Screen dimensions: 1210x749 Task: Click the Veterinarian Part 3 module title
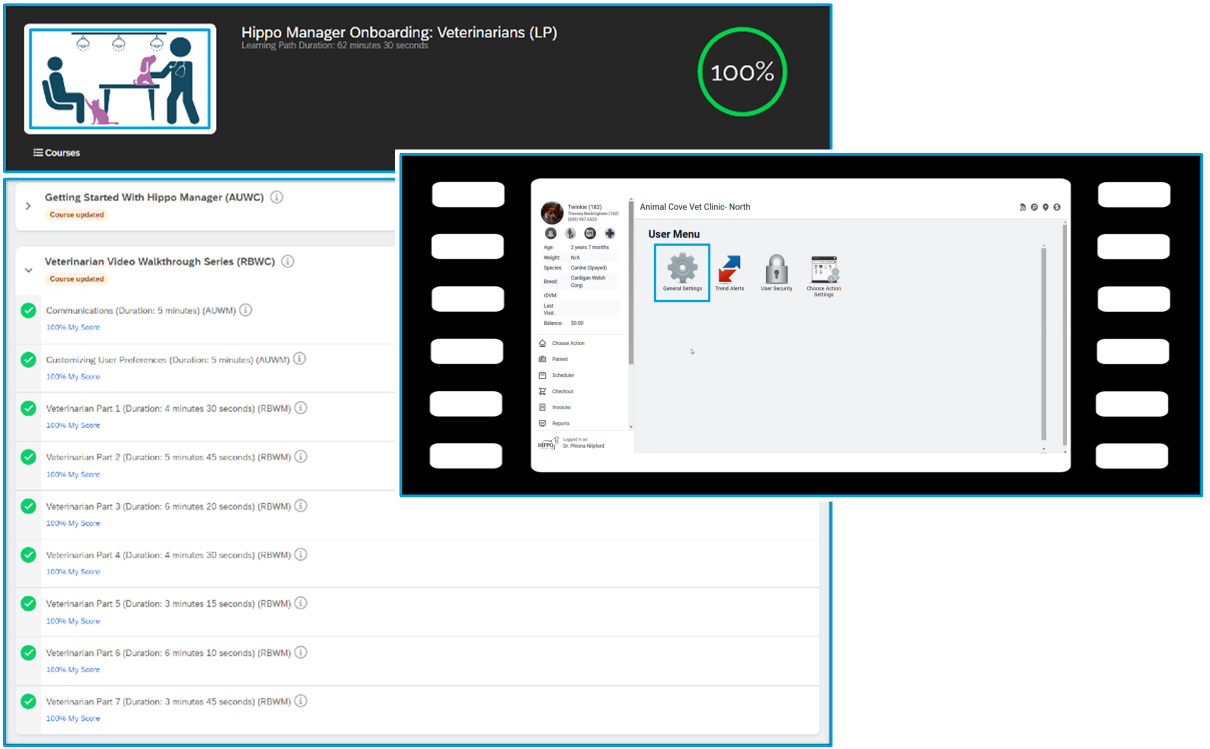coord(168,506)
